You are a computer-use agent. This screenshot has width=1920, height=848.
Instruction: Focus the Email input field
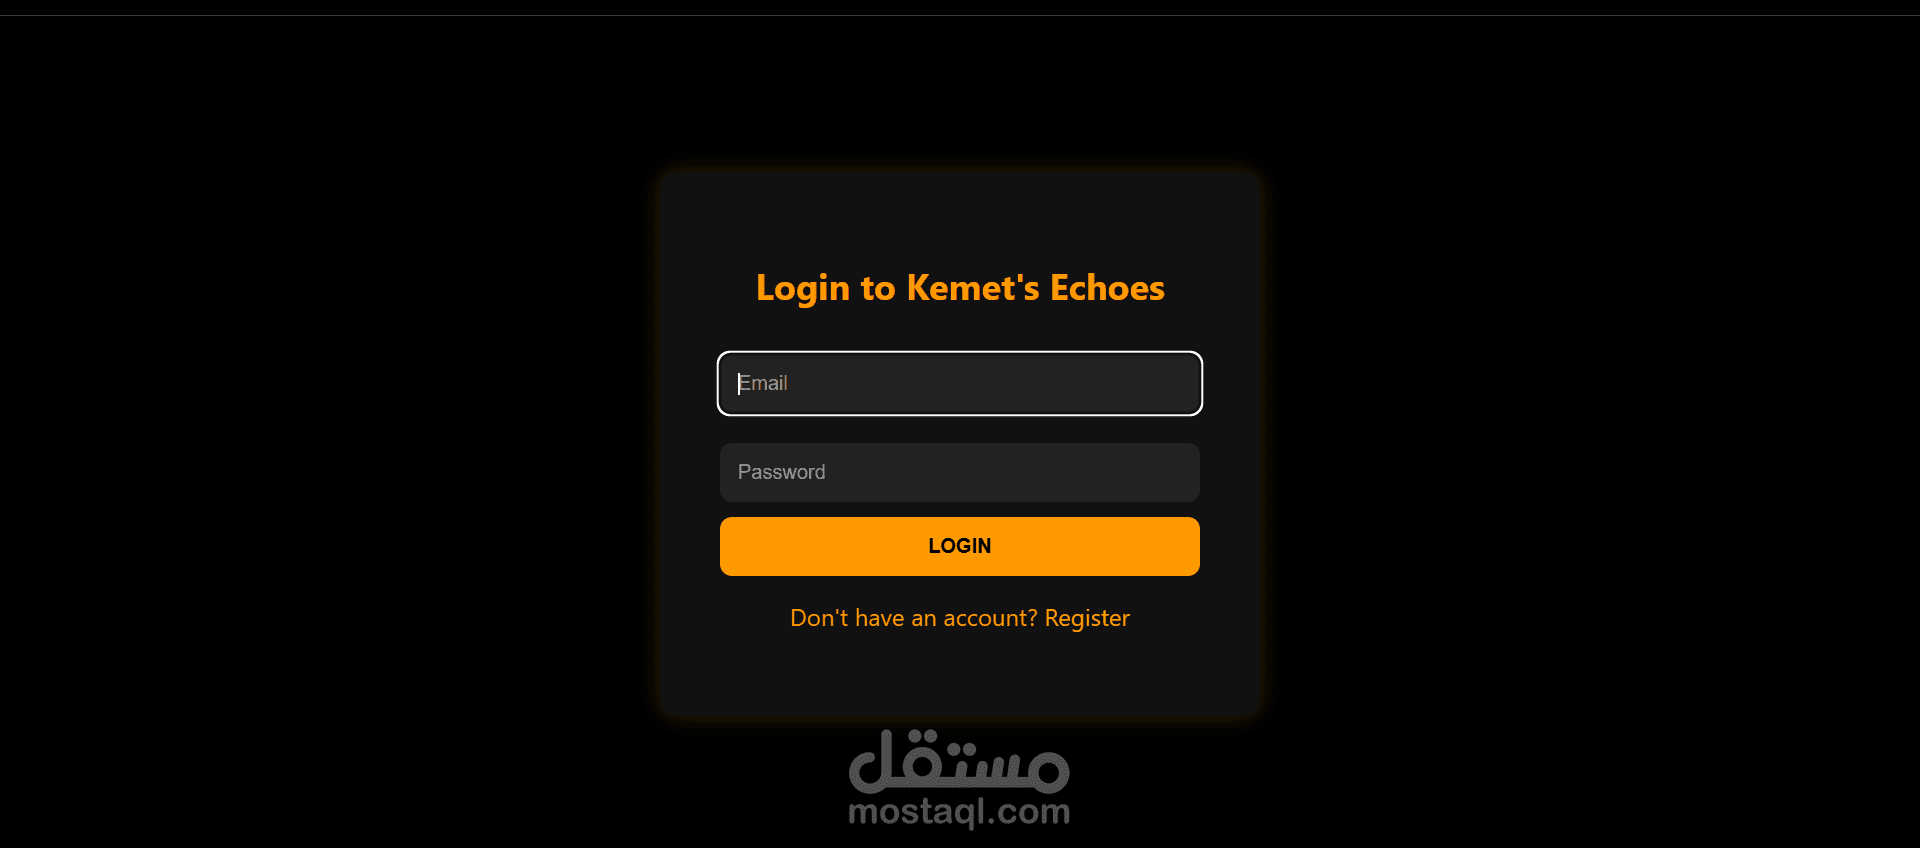click(x=960, y=383)
